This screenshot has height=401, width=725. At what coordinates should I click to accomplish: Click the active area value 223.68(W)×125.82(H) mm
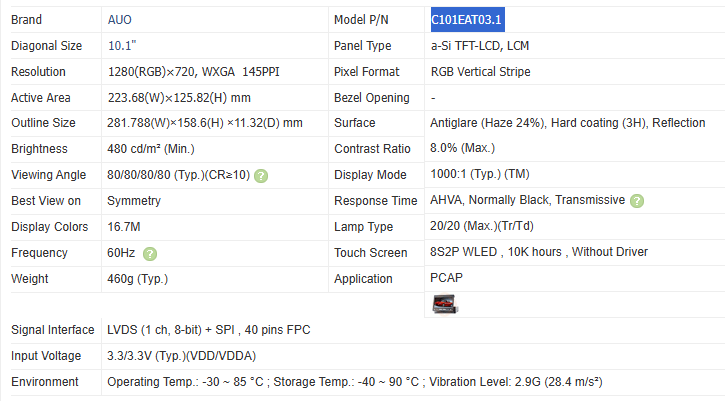coord(178,98)
